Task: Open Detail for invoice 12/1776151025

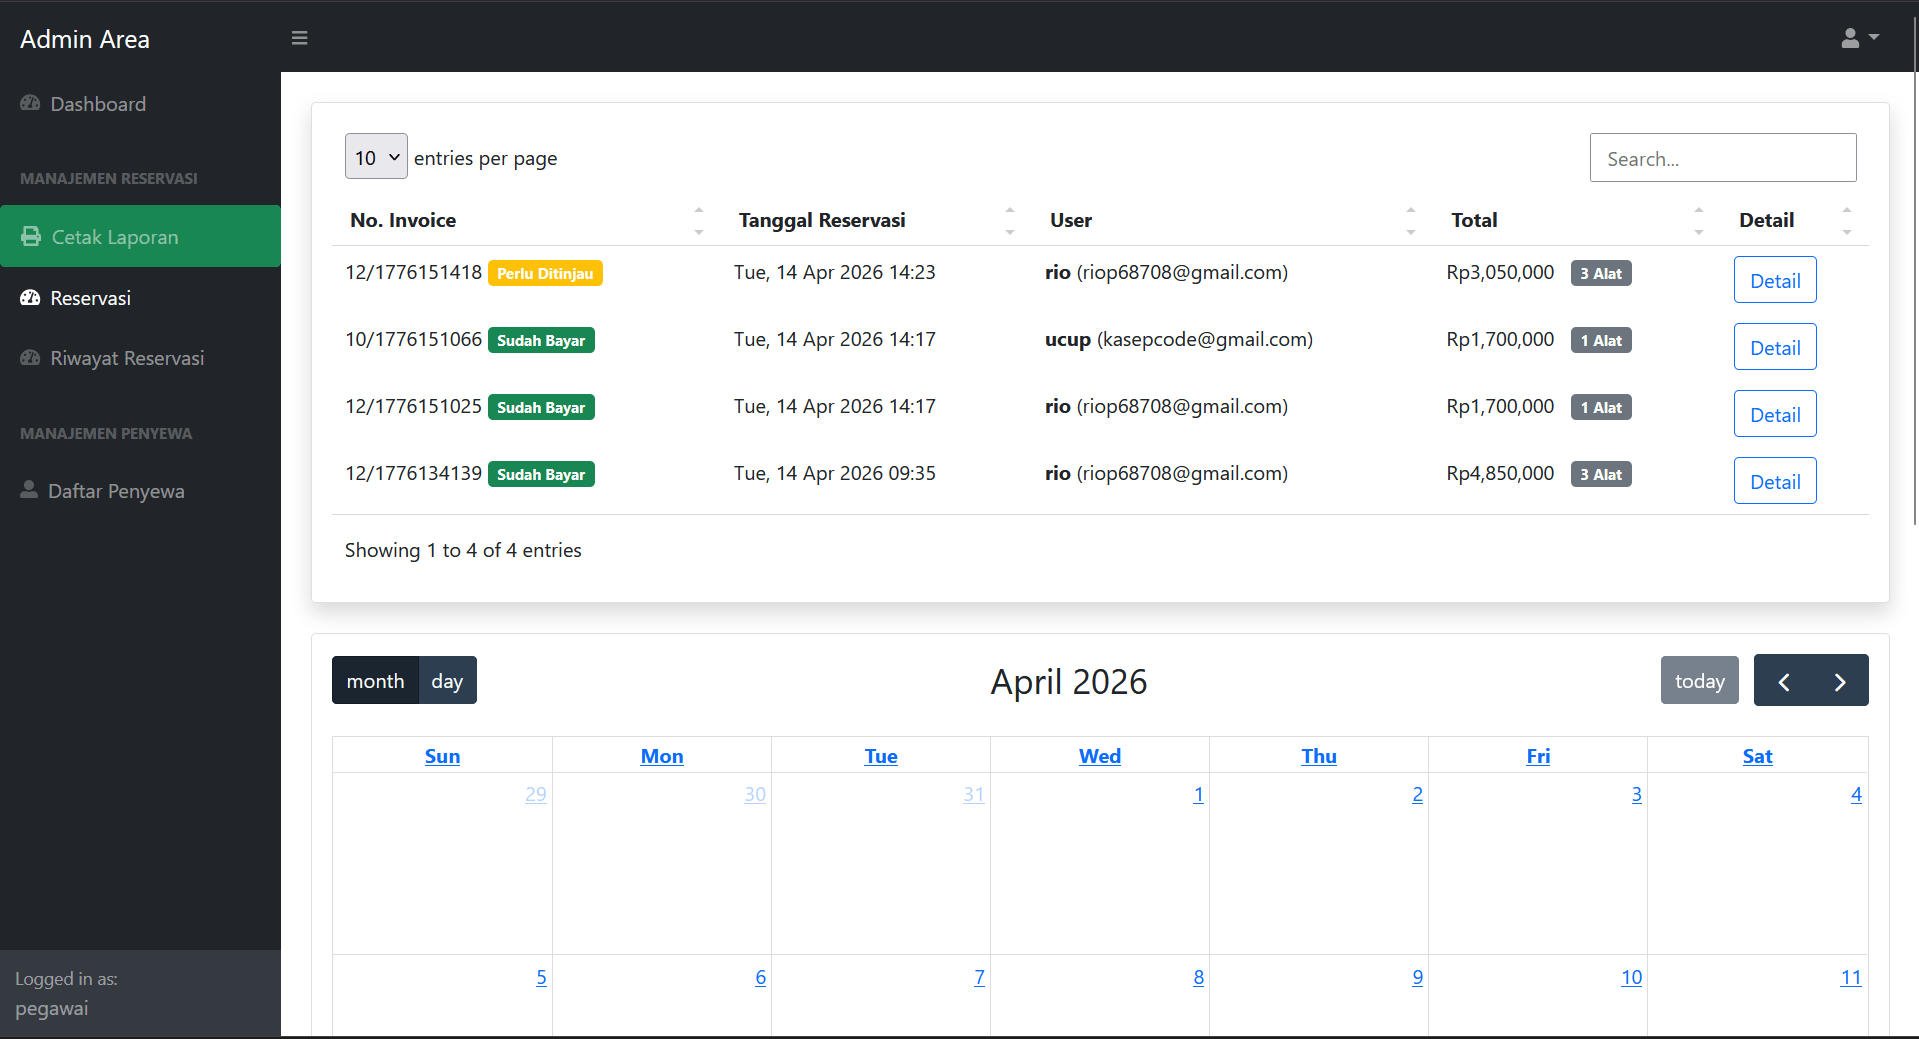Action: click(x=1775, y=414)
